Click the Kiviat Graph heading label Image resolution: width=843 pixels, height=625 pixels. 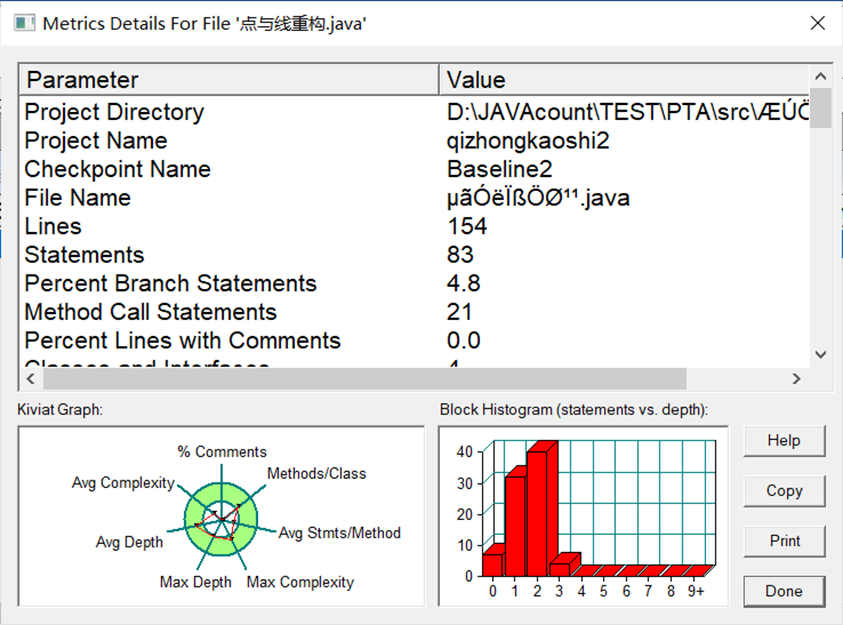click(x=60, y=410)
